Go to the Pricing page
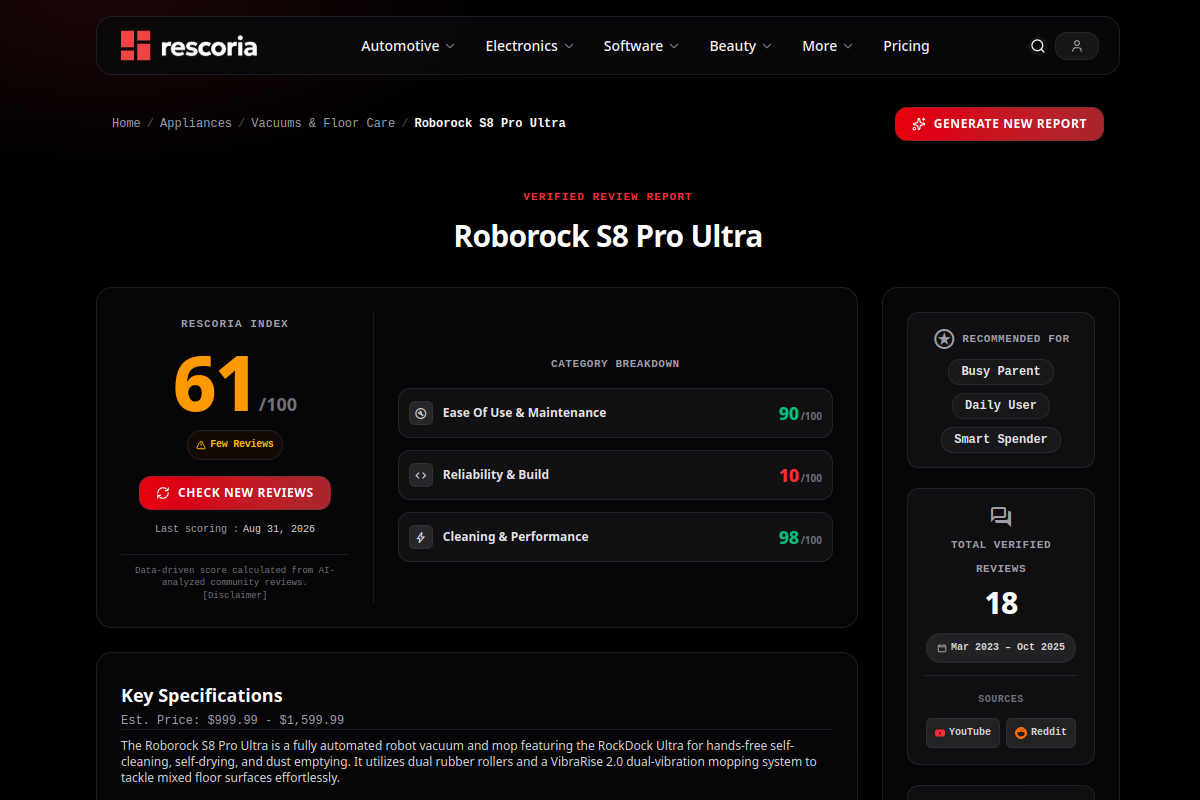 tap(906, 46)
